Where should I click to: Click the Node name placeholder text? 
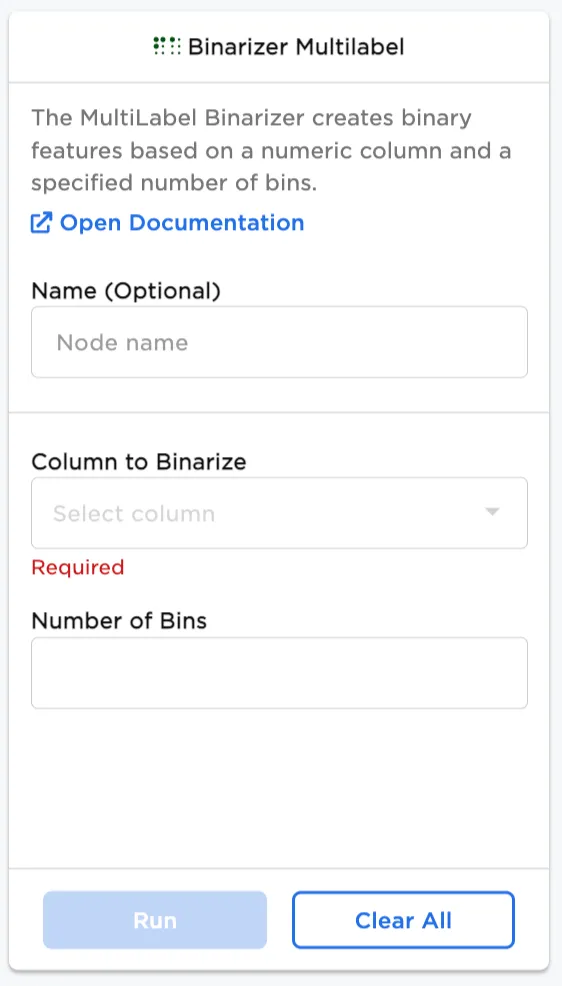[123, 343]
